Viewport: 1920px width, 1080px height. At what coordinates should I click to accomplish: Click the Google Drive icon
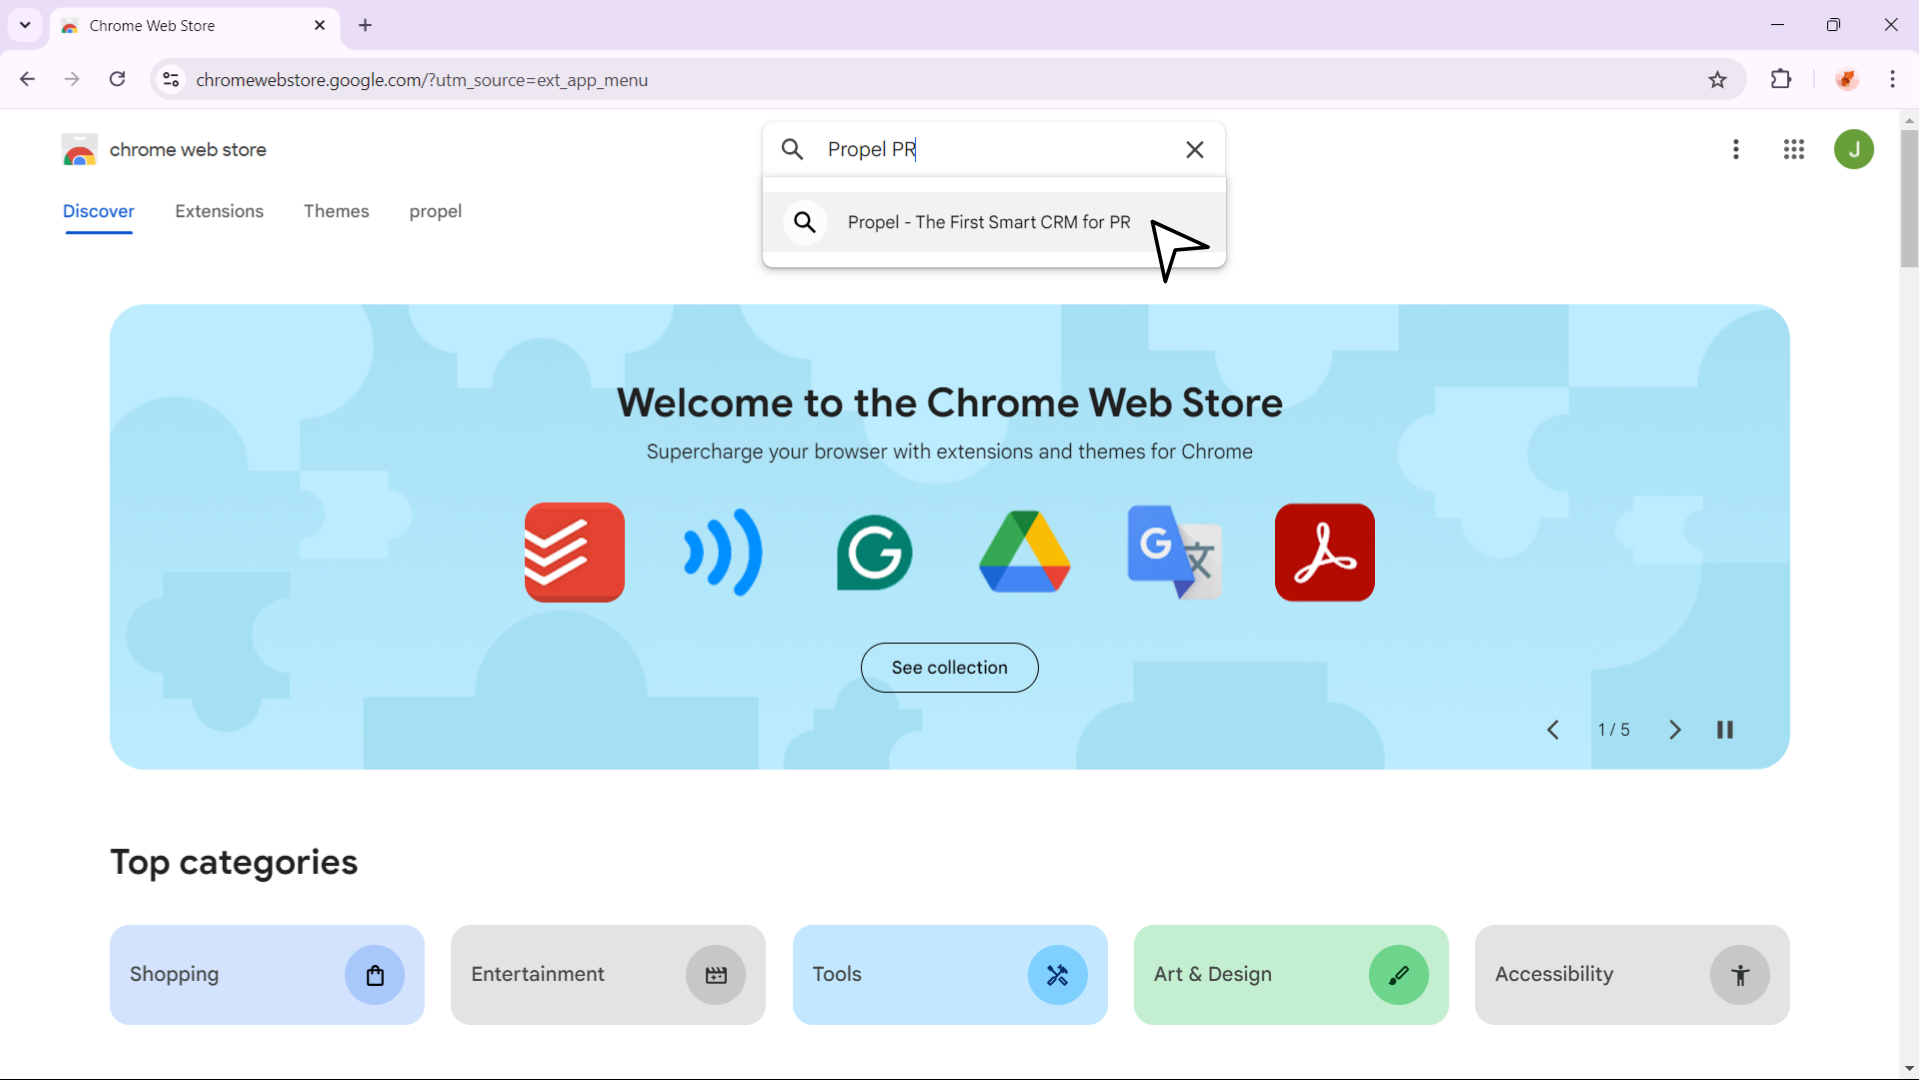pyautogui.click(x=1024, y=552)
